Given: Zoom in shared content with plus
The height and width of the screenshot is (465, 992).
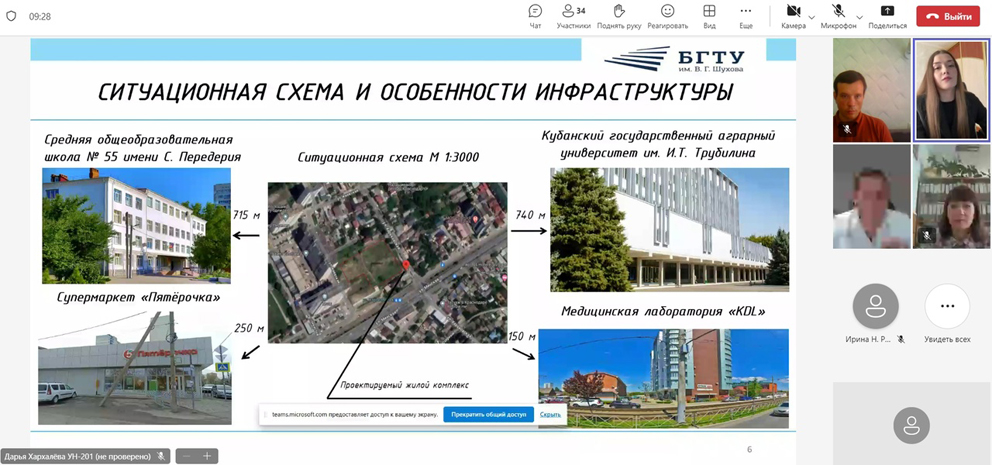Looking at the screenshot, I should pos(206,456).
